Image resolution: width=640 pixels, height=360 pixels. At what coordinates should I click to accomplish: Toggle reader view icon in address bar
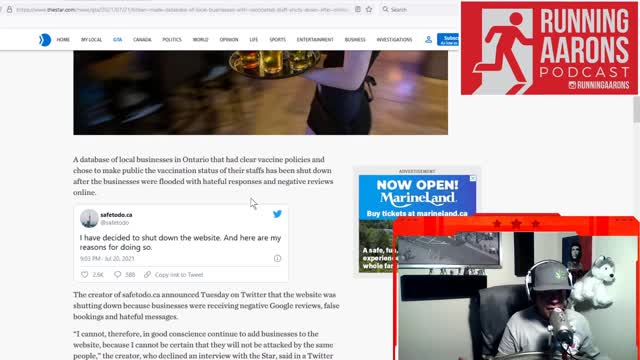(x=358, y=9)
